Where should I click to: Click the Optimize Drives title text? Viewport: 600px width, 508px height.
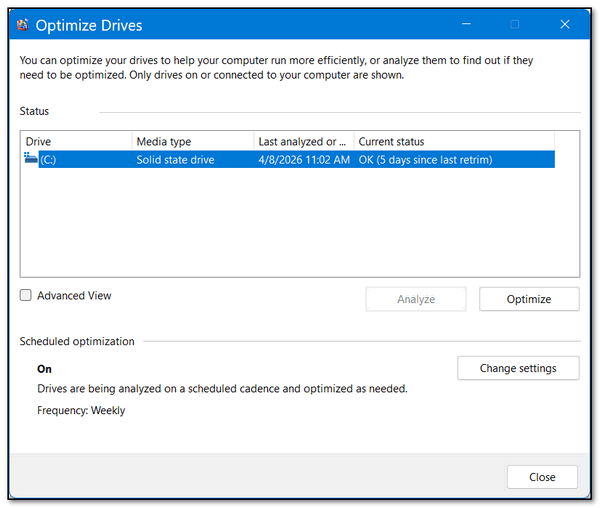coord(89,24)
